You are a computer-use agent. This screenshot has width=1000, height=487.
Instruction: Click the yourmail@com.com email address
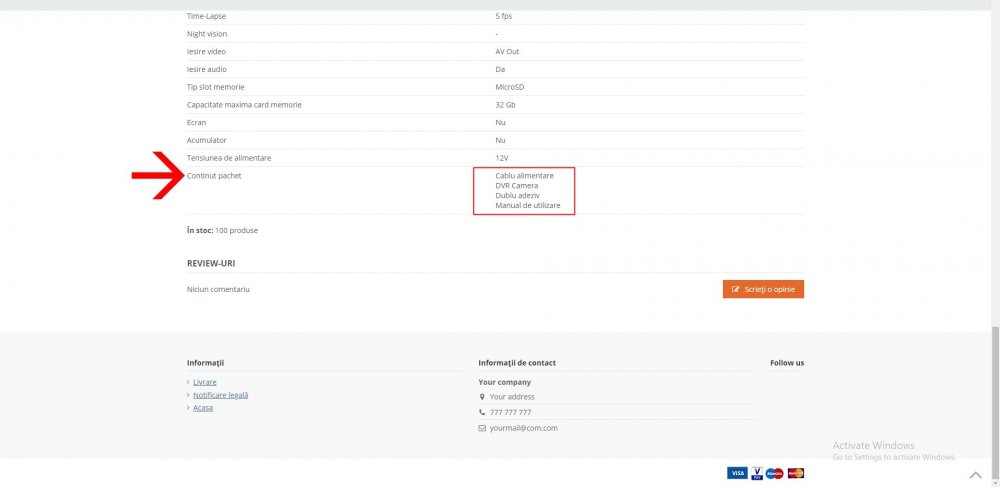tap(523, 428)
